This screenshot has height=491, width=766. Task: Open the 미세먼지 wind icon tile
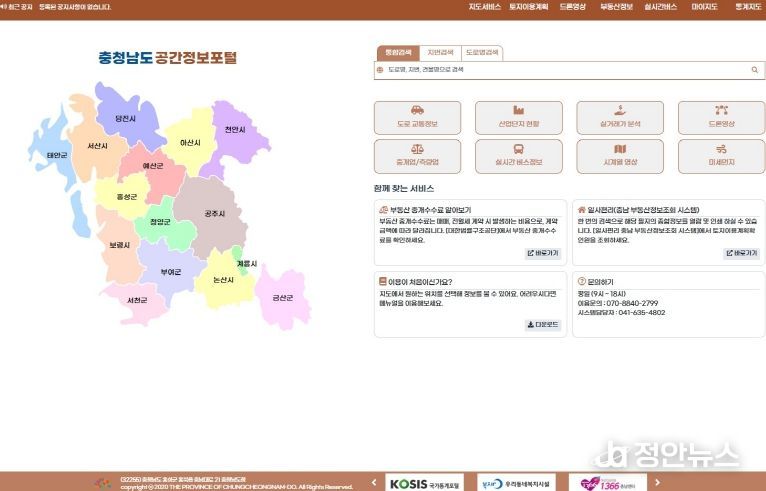722,156
